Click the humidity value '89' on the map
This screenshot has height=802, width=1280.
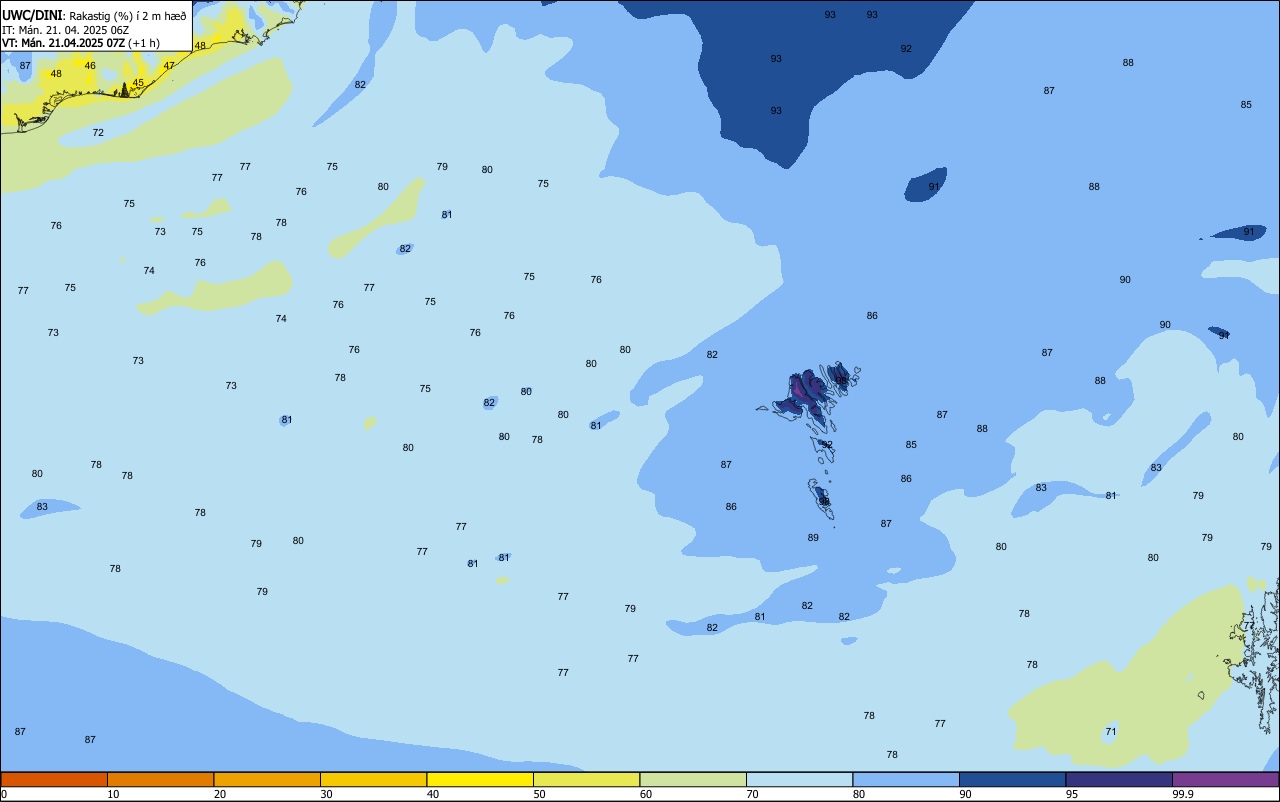point(813,538)
